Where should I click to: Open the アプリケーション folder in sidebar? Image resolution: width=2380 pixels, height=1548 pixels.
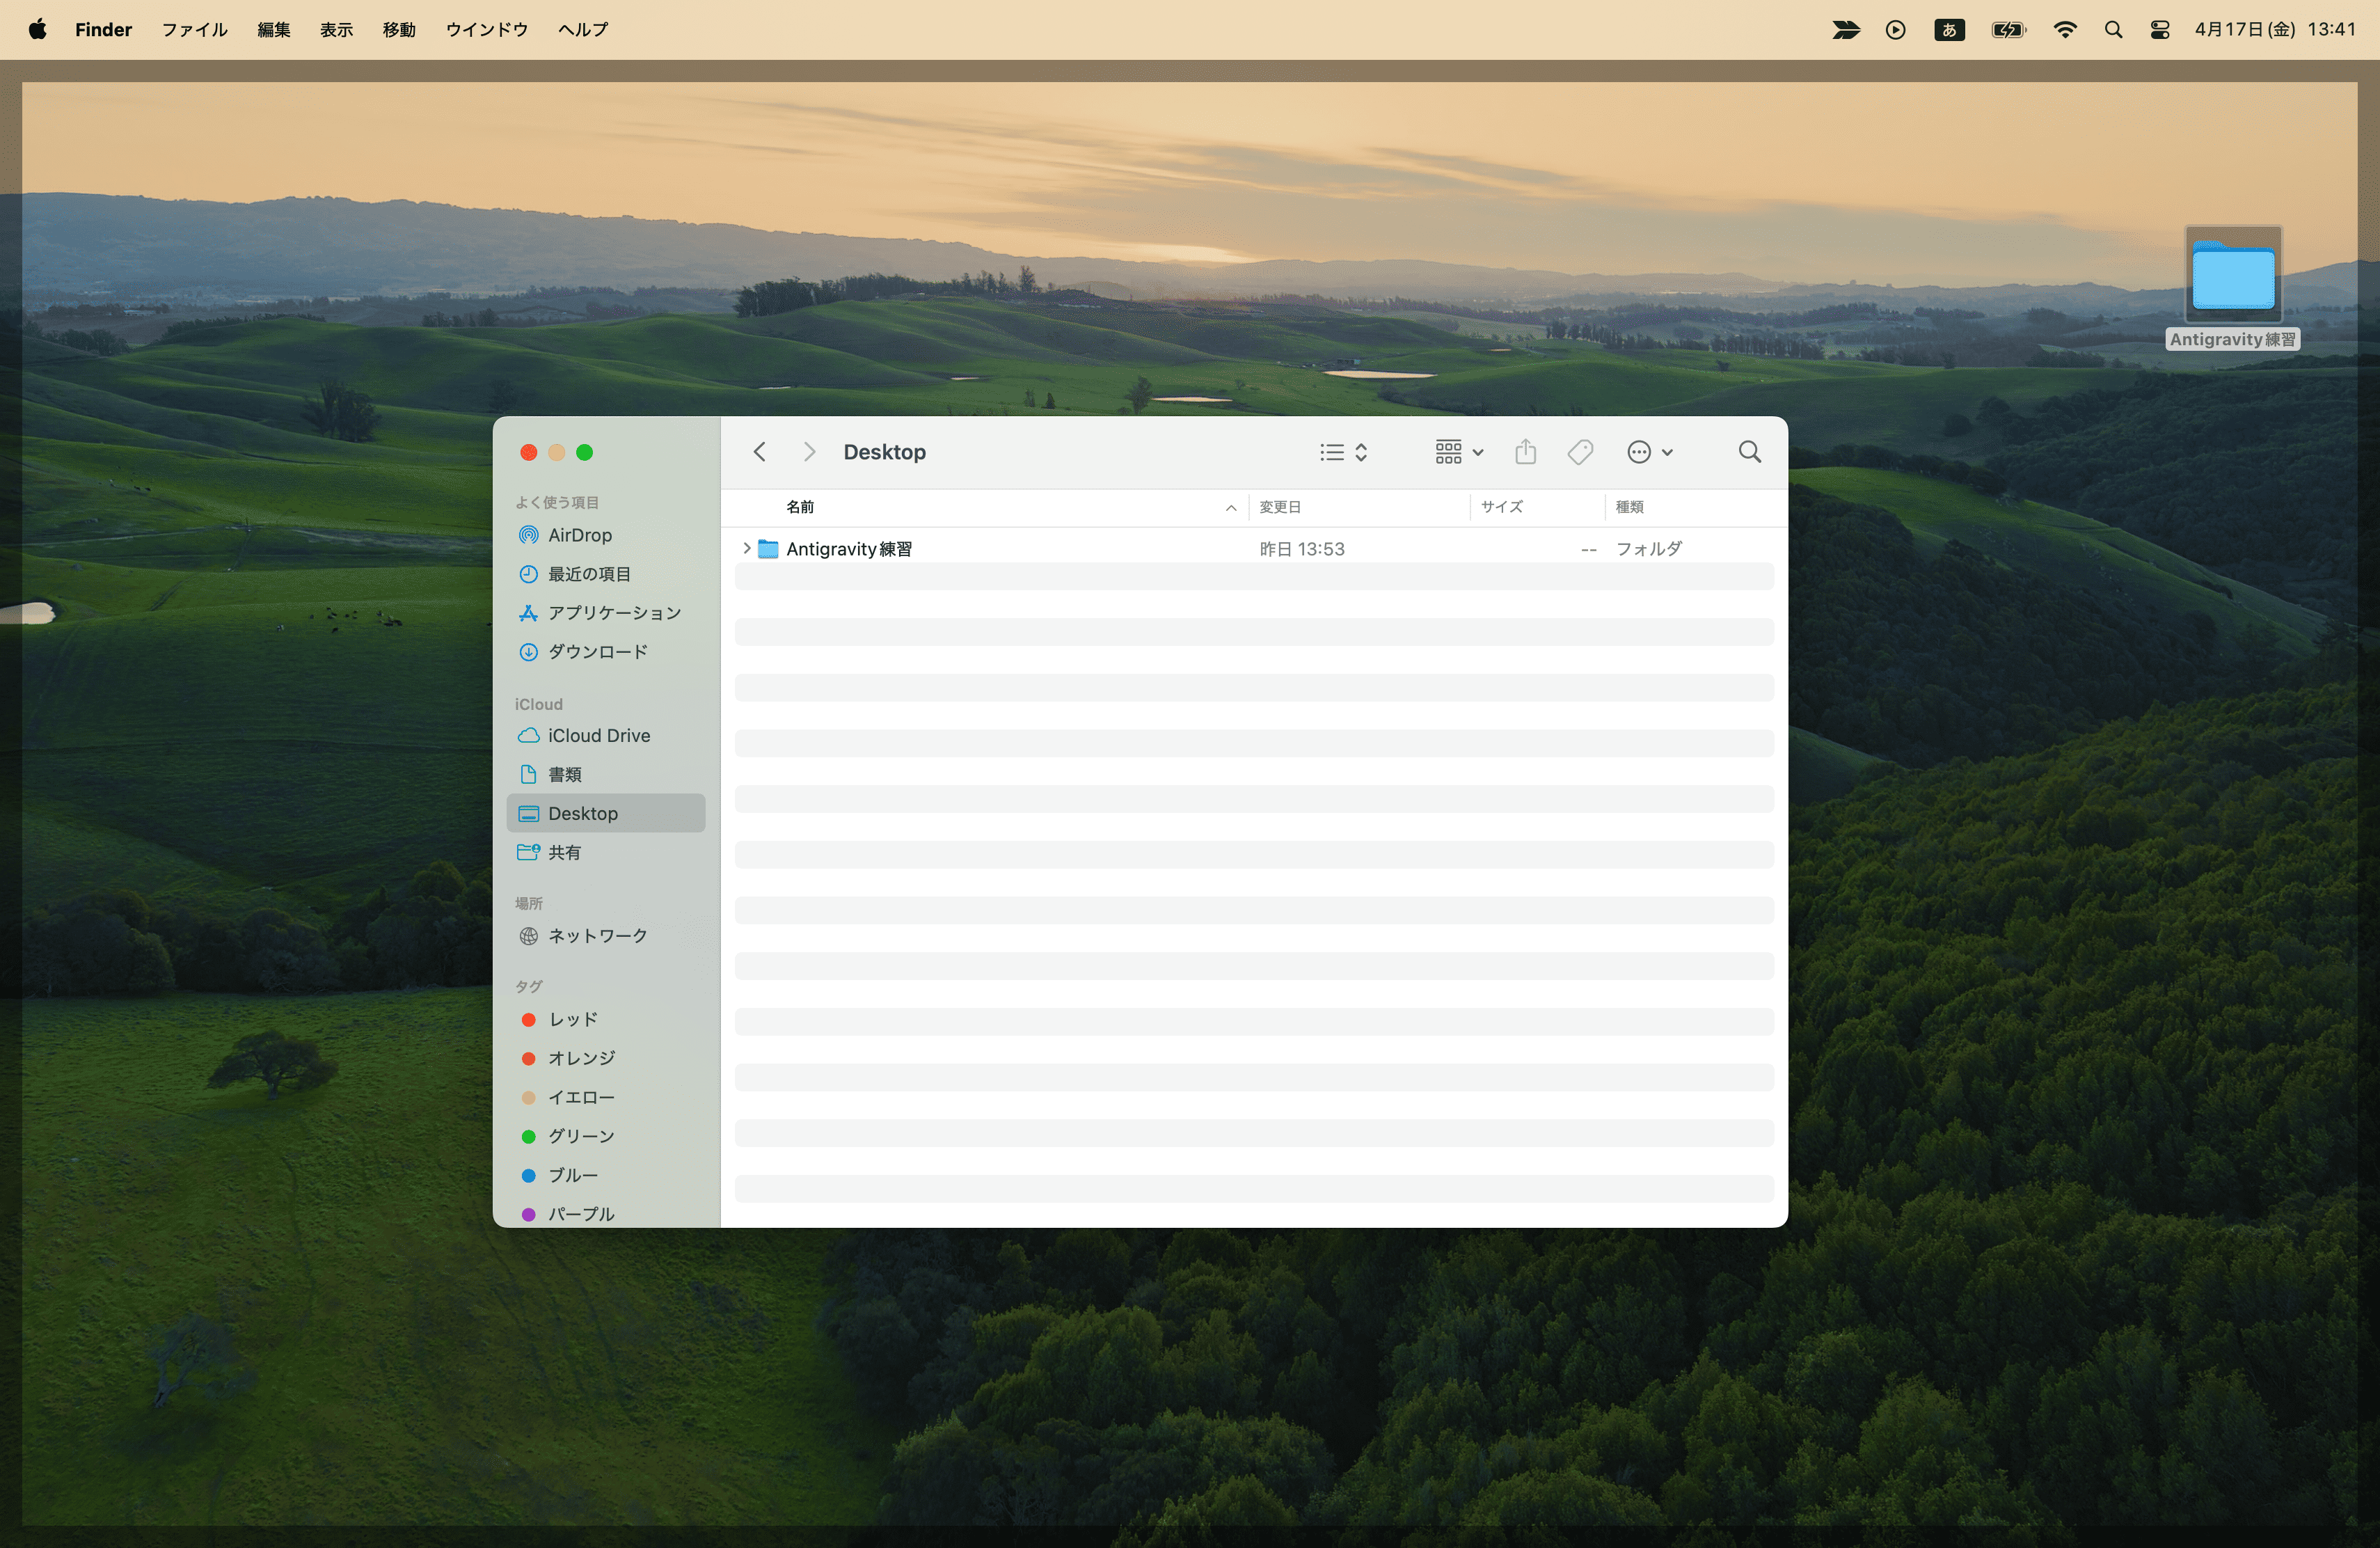click(613, 613)
